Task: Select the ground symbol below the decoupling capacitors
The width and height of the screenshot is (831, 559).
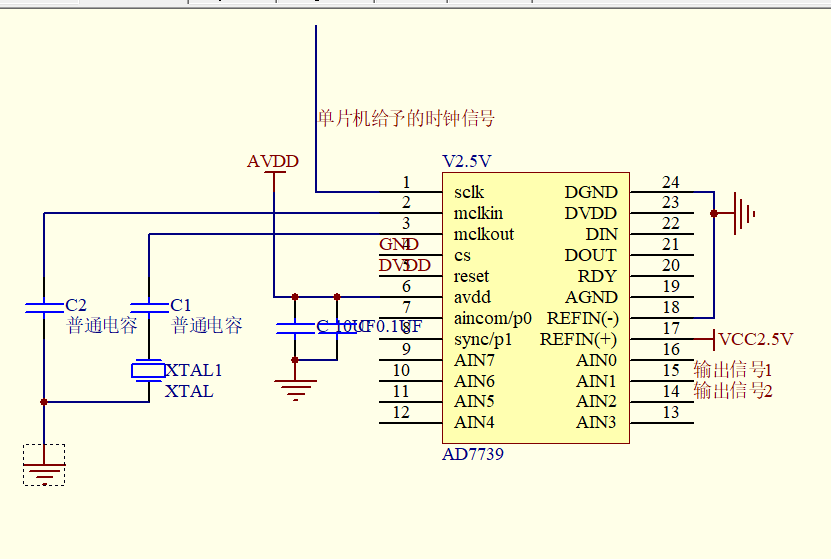Action: point(295,390)
